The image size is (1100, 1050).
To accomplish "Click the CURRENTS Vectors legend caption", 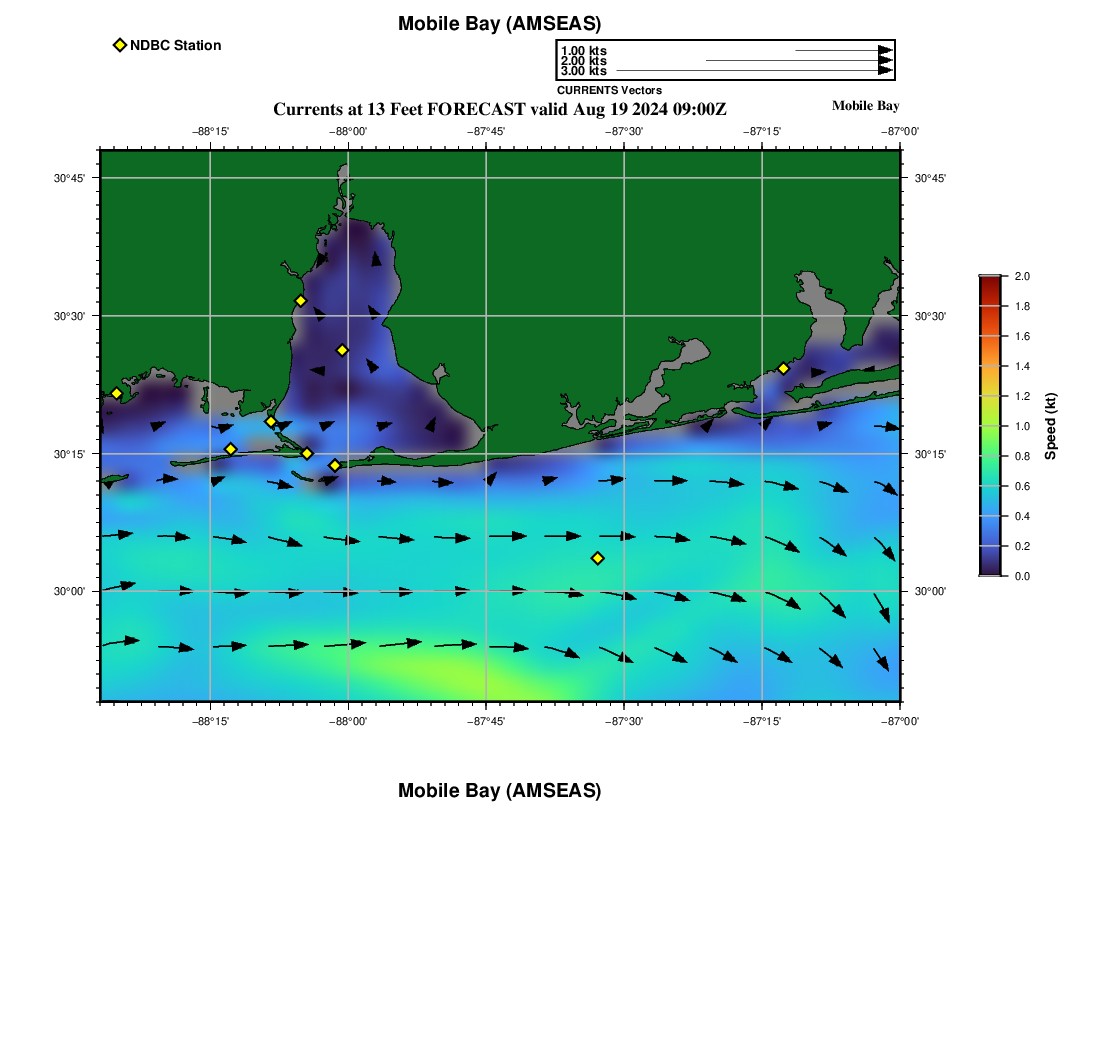I will coord(609,90).
